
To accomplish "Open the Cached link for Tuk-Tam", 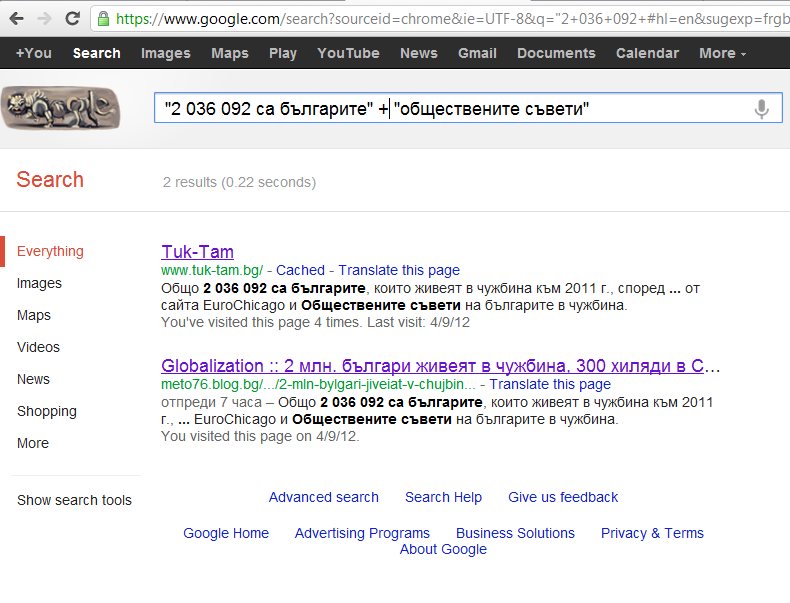I will (x=300, y=270).
